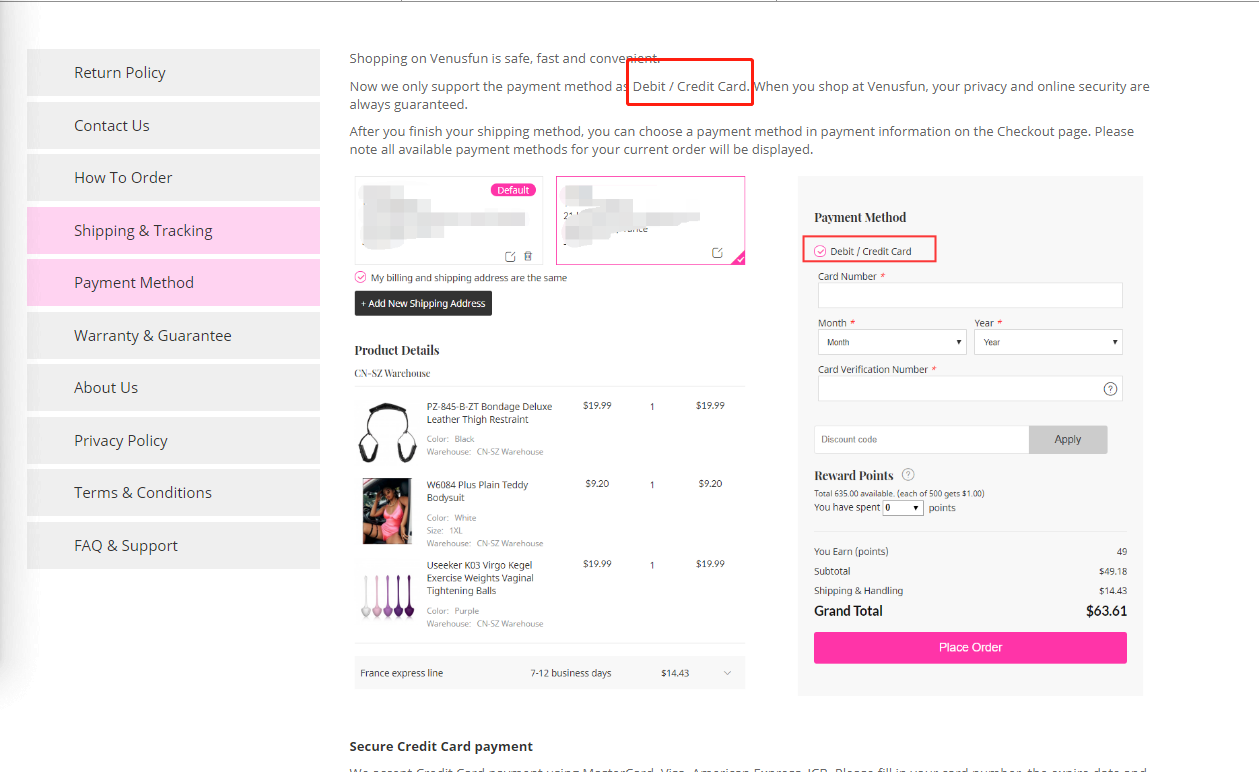
Task: Open About Us in the sidebar
Action: coord(173,388)
